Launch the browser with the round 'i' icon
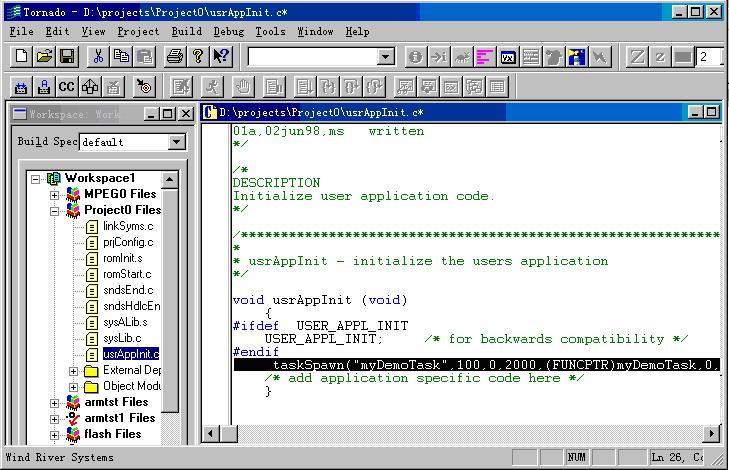This screenshot has height=470, width=729. 416,57
